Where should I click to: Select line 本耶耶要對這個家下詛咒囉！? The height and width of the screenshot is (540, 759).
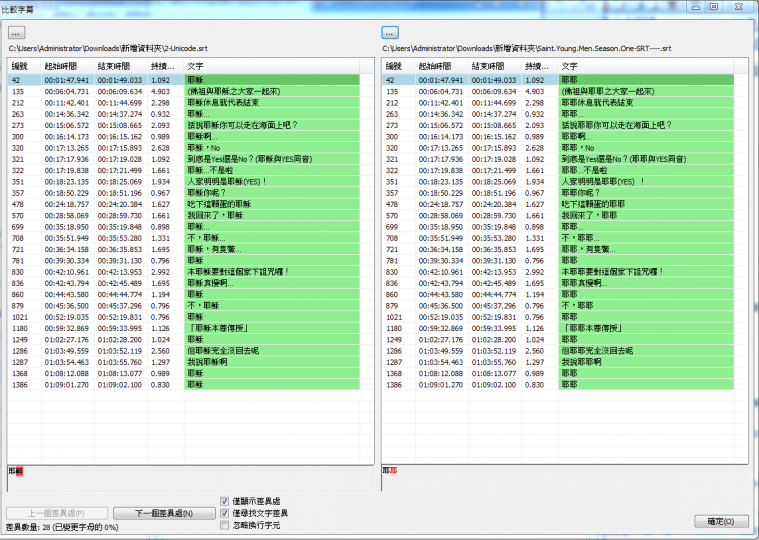(558, 272)
